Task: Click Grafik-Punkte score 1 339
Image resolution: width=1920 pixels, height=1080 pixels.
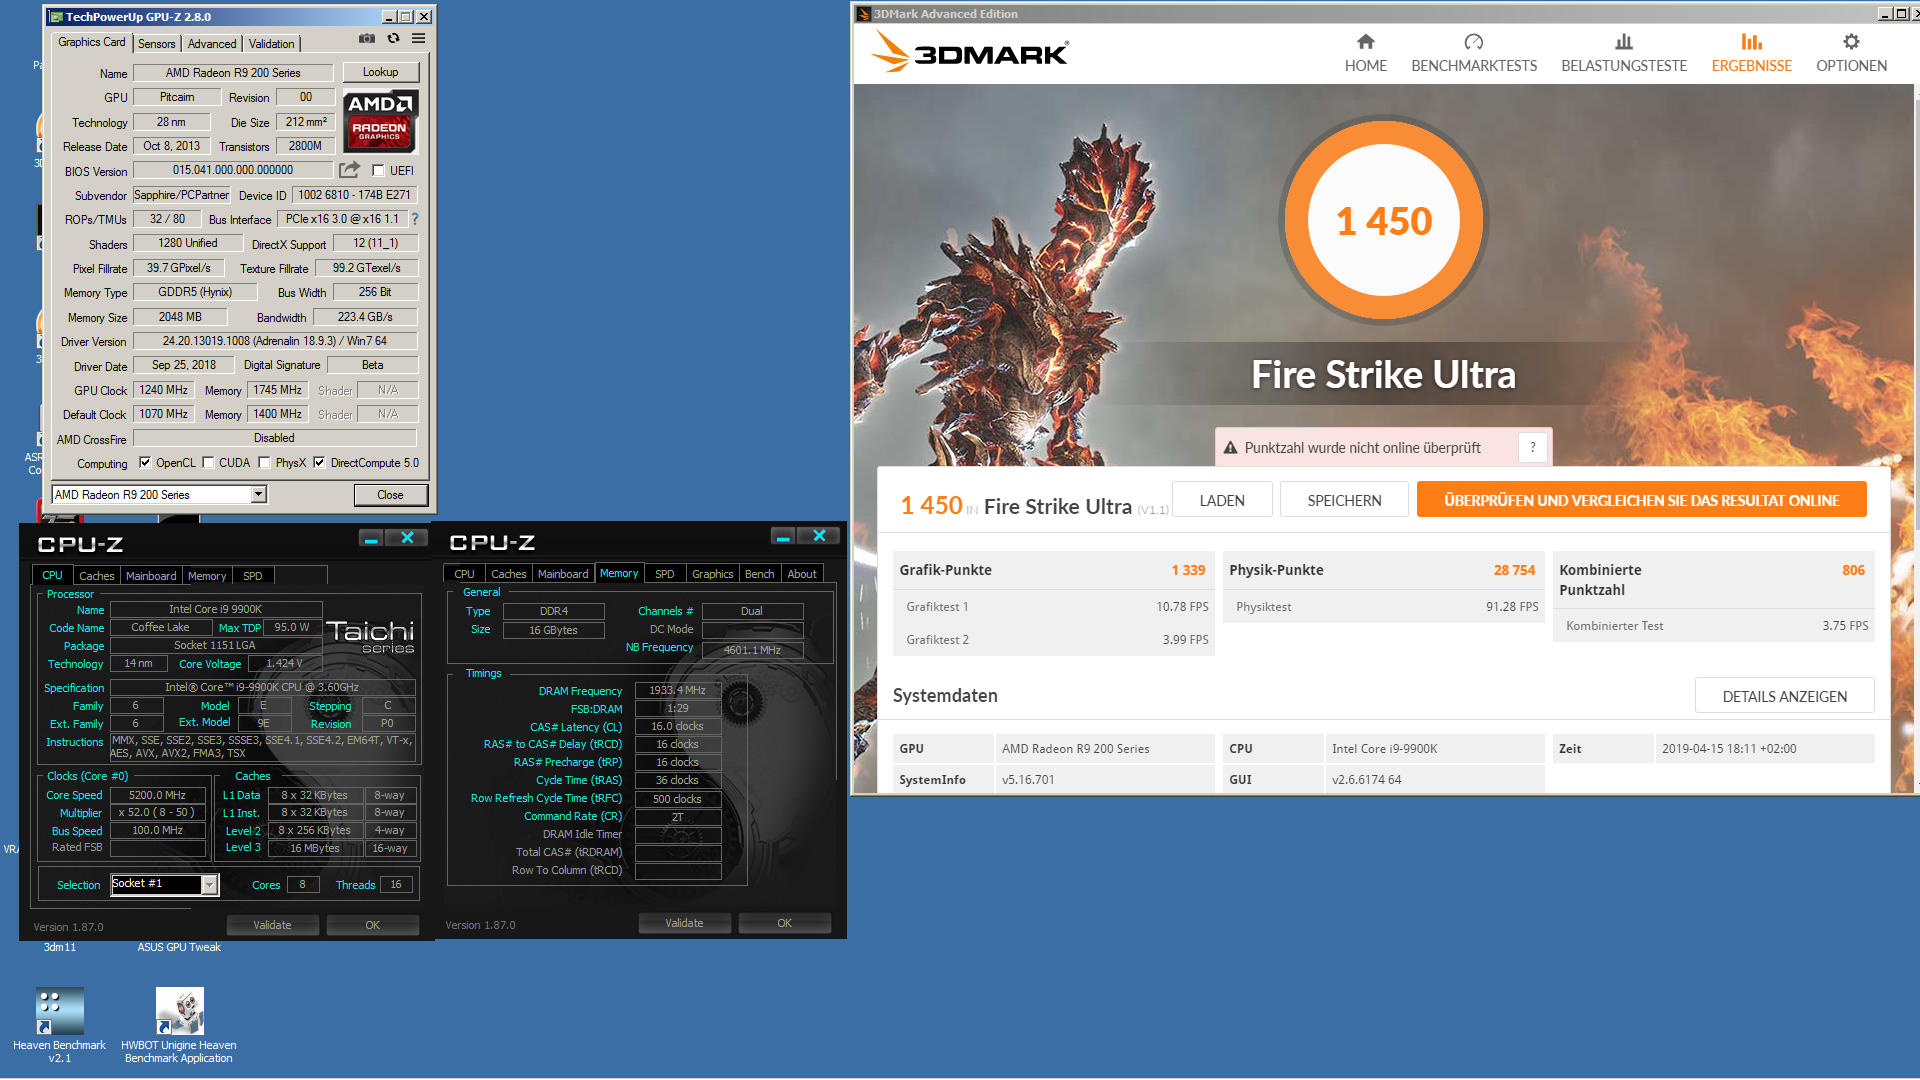Action: pyautogui.click(x=1188, y=570)
